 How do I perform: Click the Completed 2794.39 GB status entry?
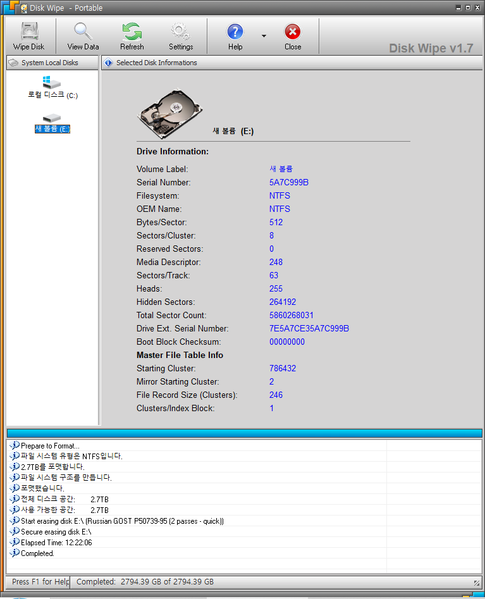tap(145, 582)
